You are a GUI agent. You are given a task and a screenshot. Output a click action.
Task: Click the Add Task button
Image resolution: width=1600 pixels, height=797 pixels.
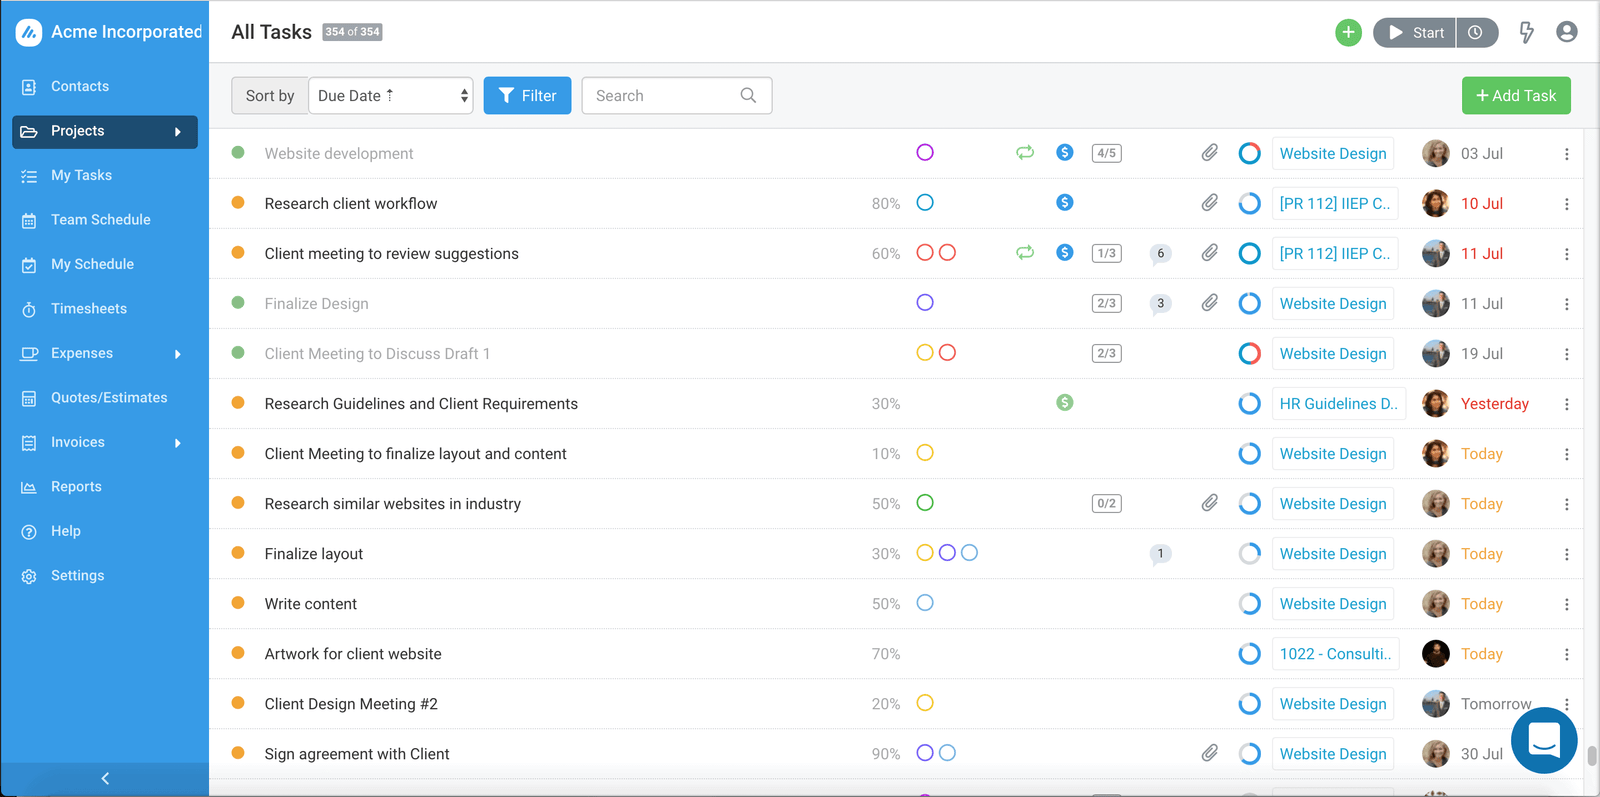tap(1515, 96)
